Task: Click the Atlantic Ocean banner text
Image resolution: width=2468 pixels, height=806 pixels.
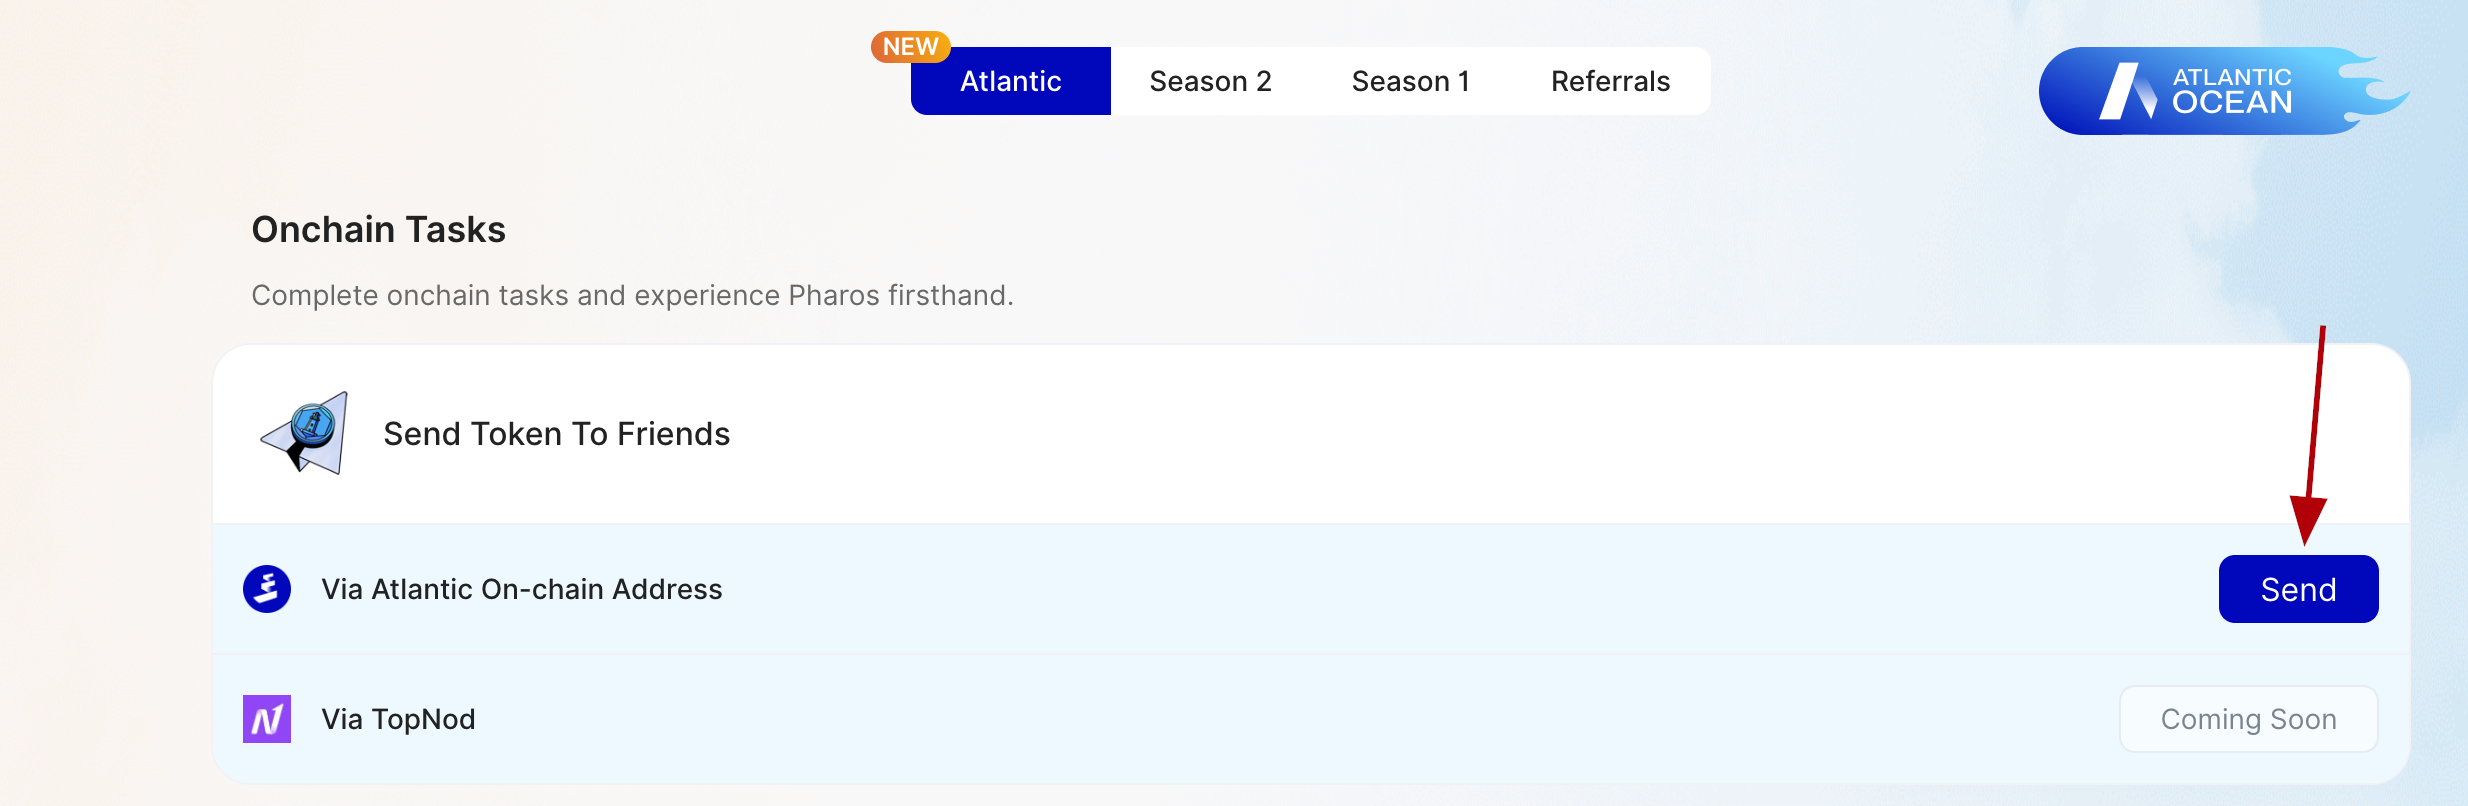Action: (x=2232, y=91)
